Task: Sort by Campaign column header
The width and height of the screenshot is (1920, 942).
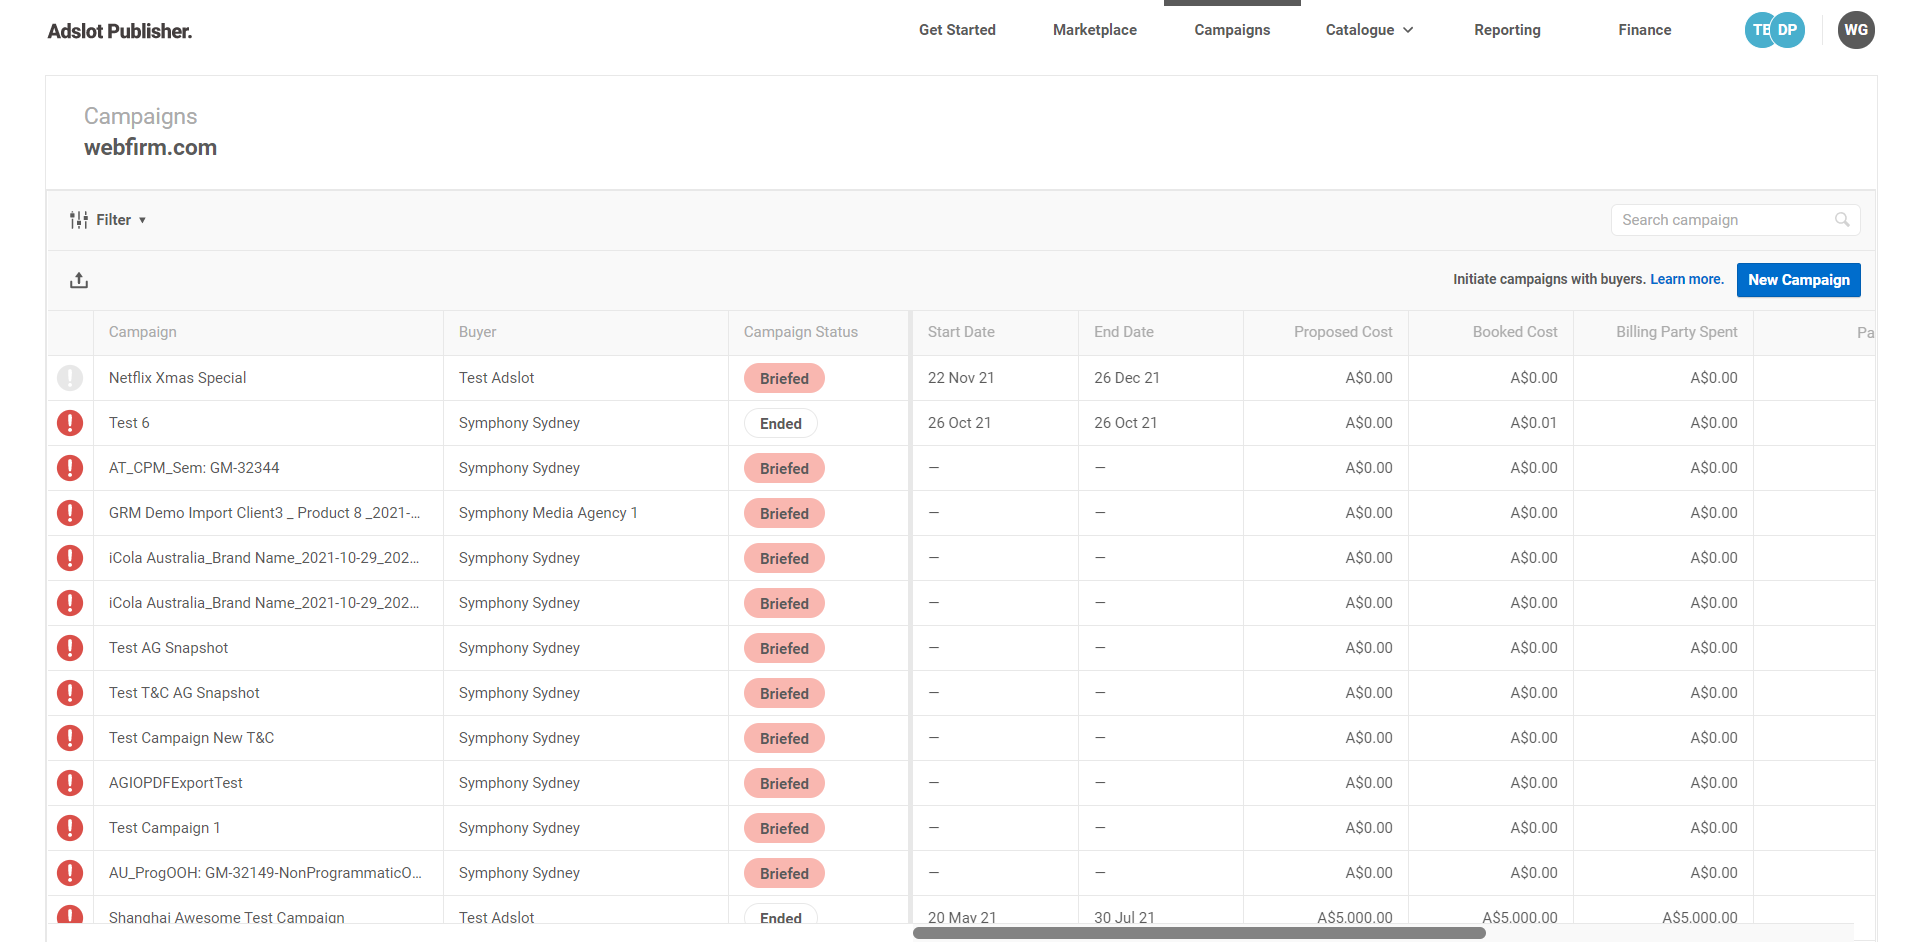Action: tap(143, 332)
